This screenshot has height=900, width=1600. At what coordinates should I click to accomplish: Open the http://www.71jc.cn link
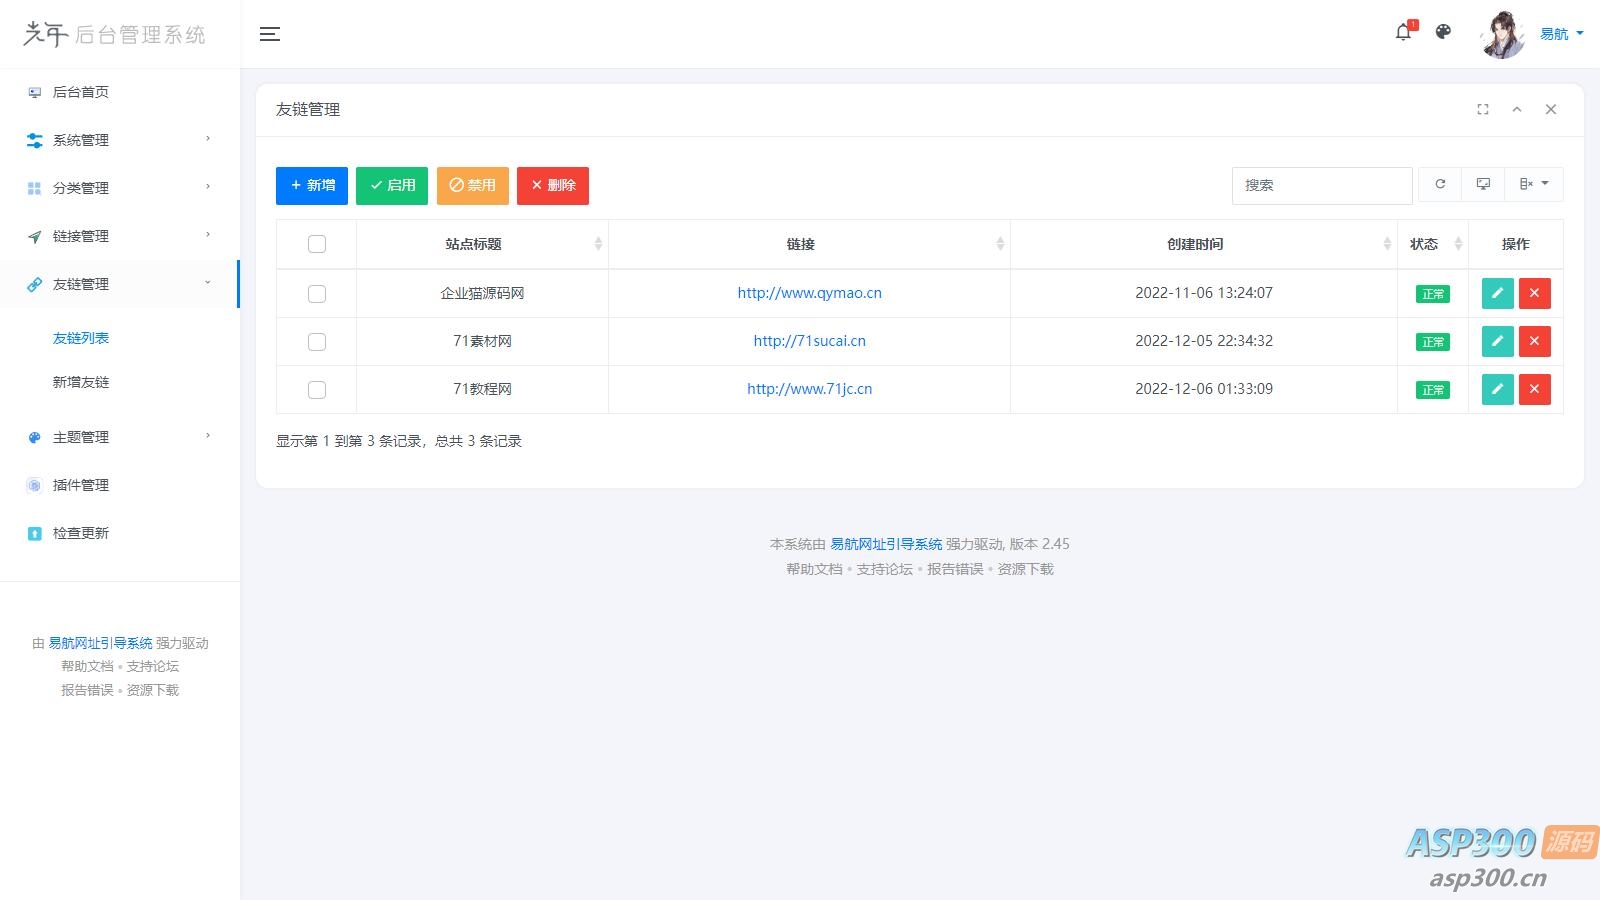point(810,389)
